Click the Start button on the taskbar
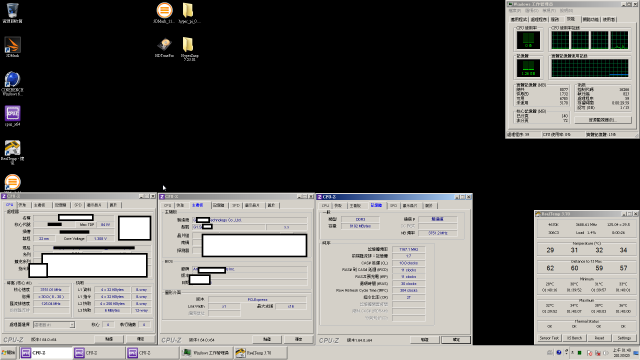The width and height of the screenshot is (640, 360). click(x=9, y=353)
